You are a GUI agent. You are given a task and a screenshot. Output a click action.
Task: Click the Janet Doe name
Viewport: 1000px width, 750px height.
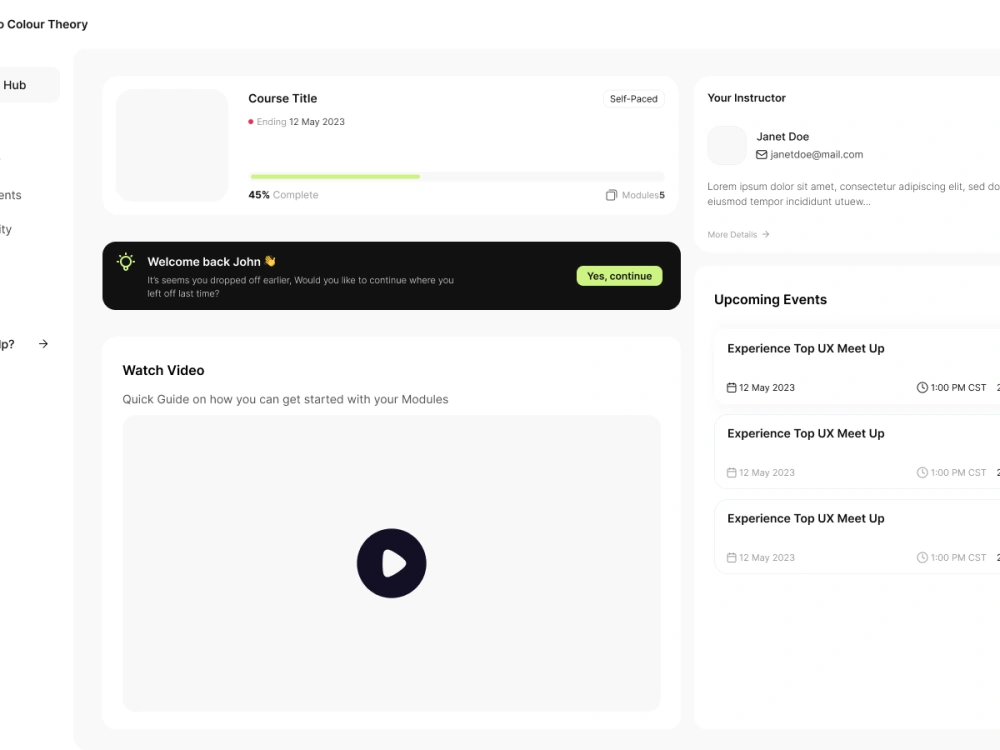tap(783, 136)
